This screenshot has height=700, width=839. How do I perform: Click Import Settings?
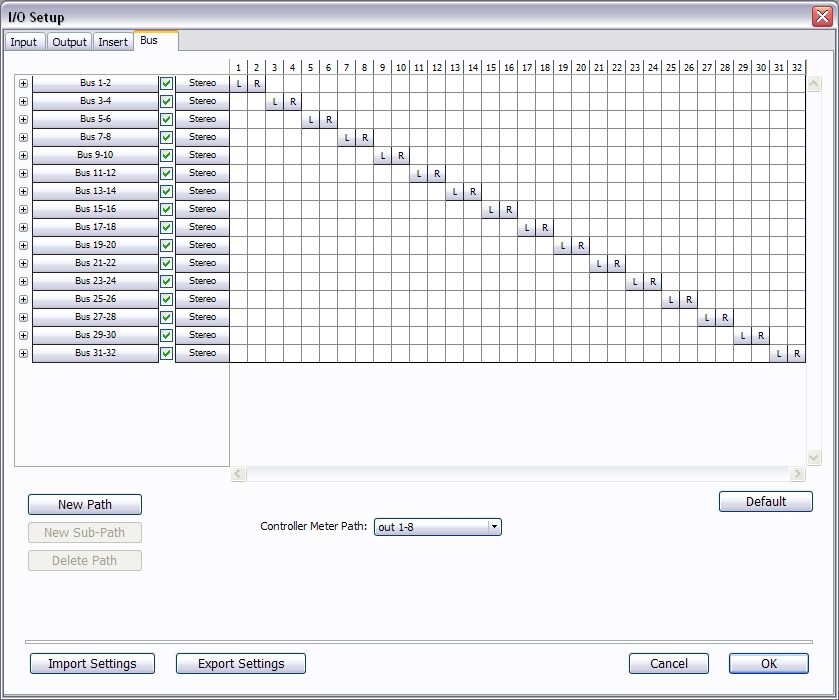[x=92, y=664]
